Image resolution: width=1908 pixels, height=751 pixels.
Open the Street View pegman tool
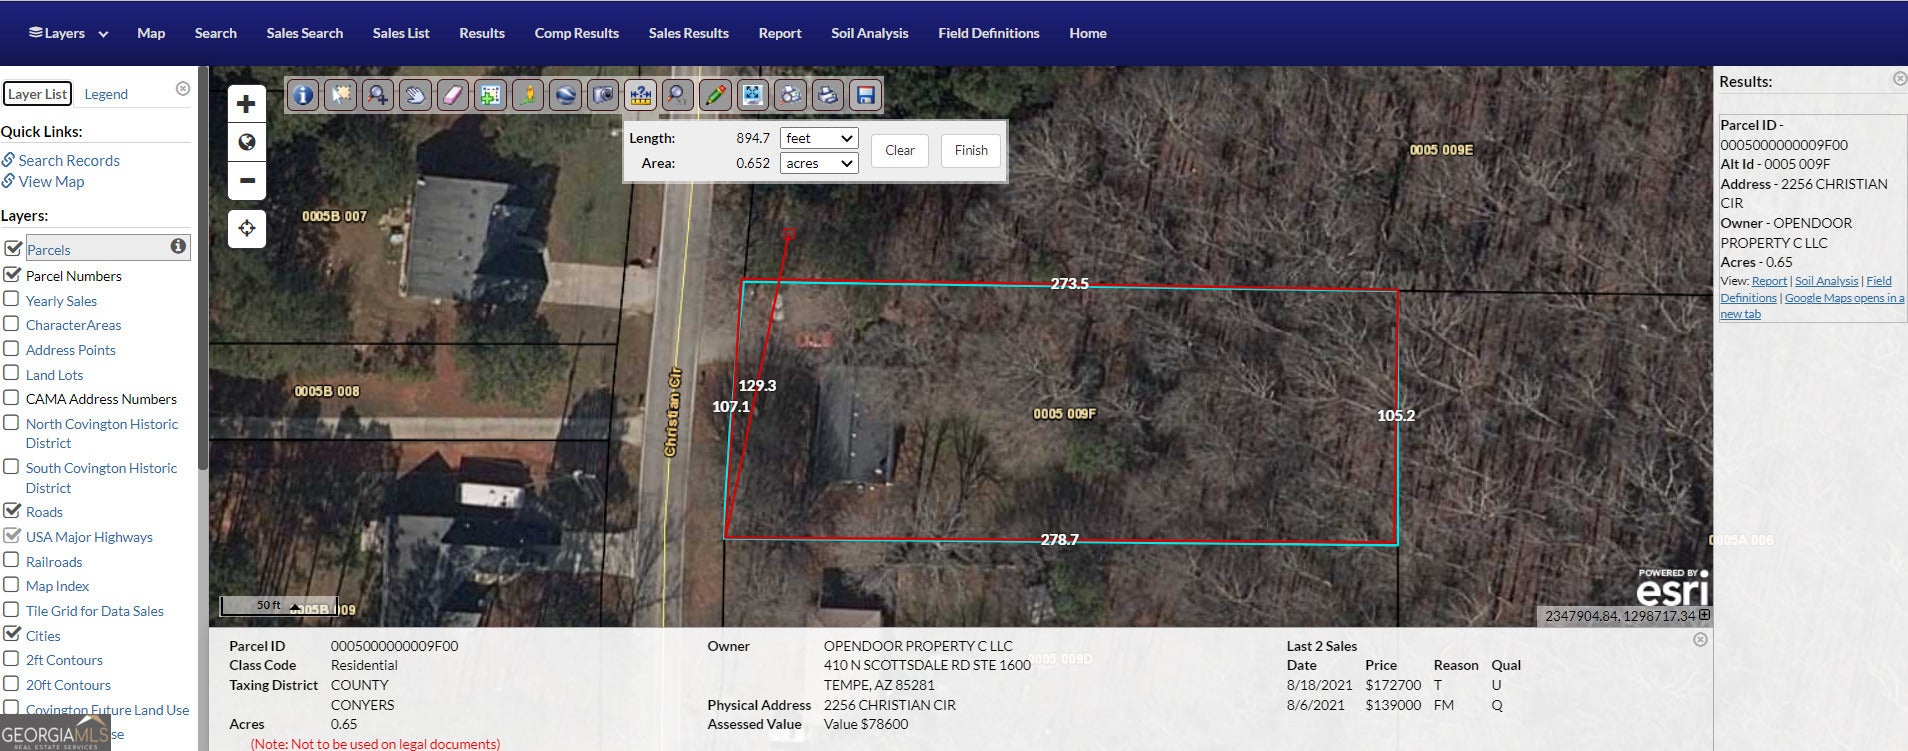pyautogui.click(x=528, y=95)
